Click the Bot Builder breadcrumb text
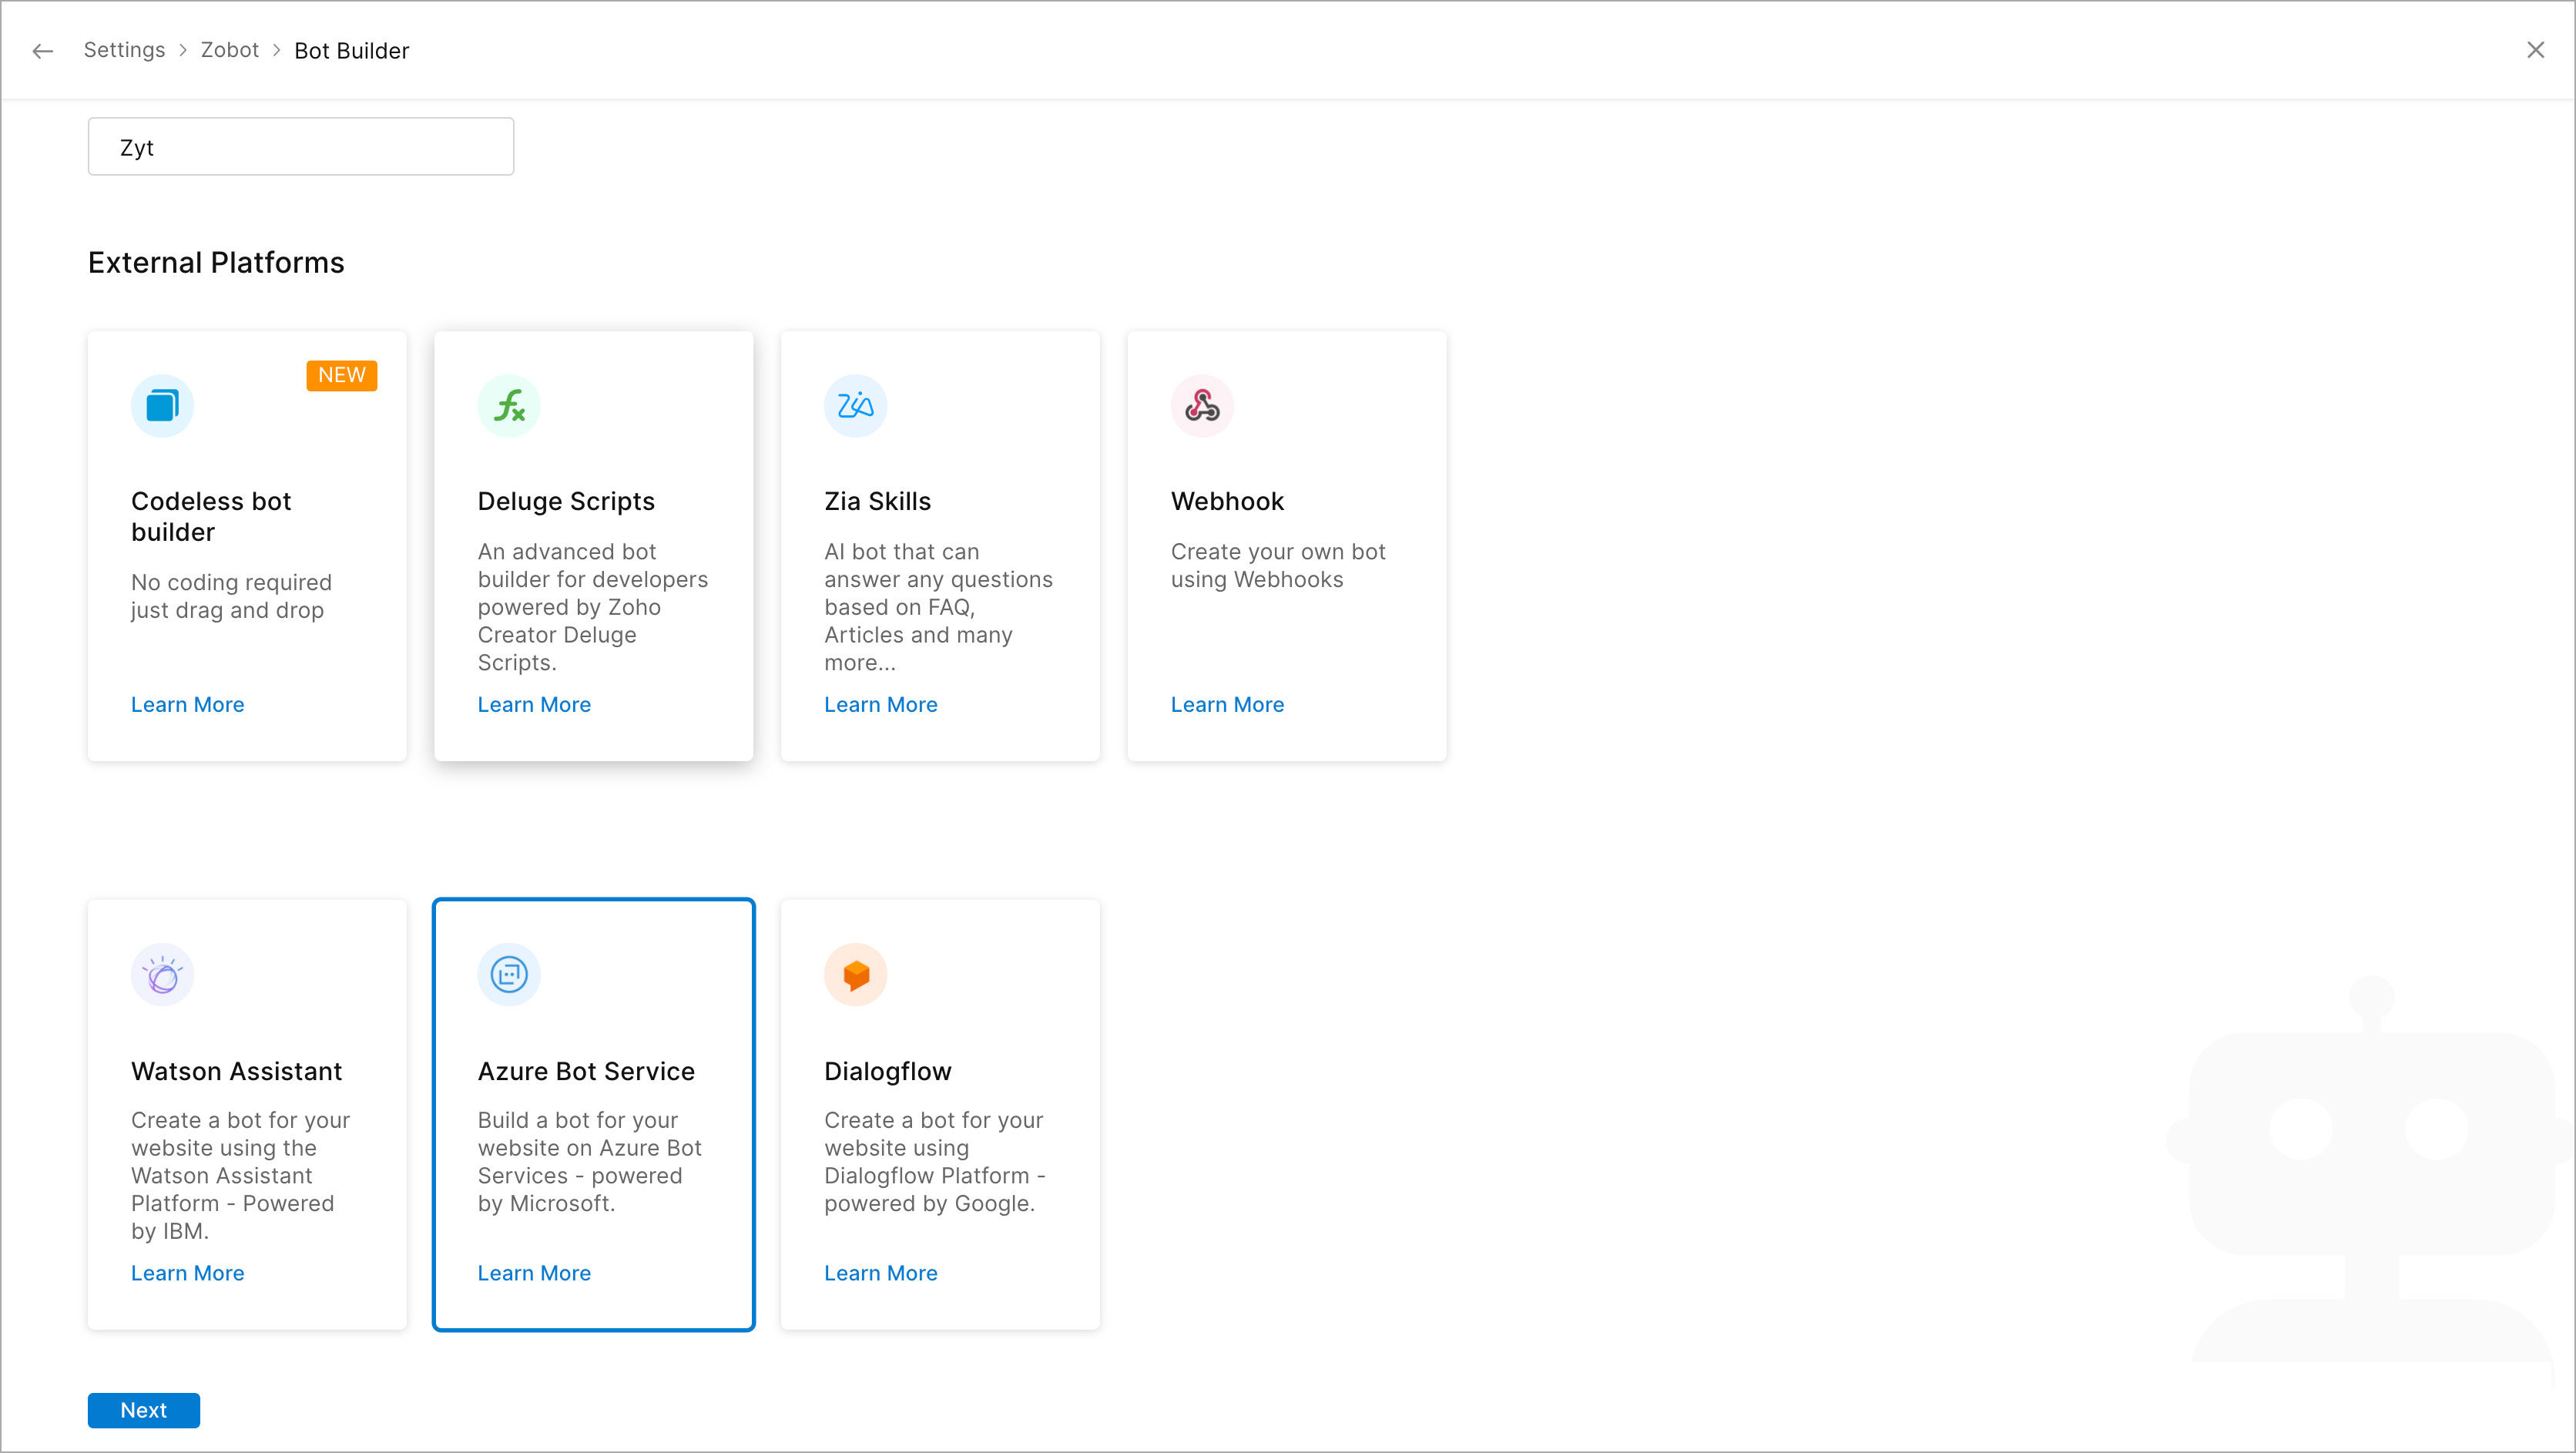Viewport: 2576px width, 1453px height. pos(351,51)
